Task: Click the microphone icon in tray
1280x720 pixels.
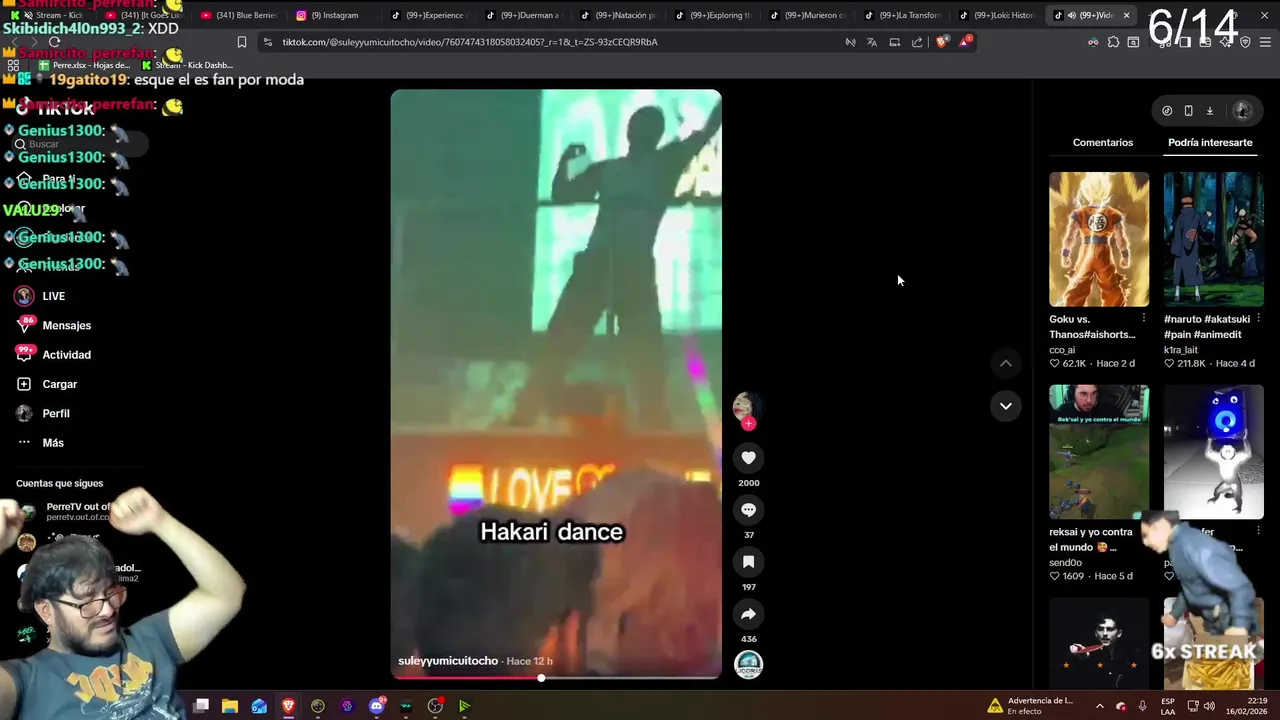Action: point(1142,706)
